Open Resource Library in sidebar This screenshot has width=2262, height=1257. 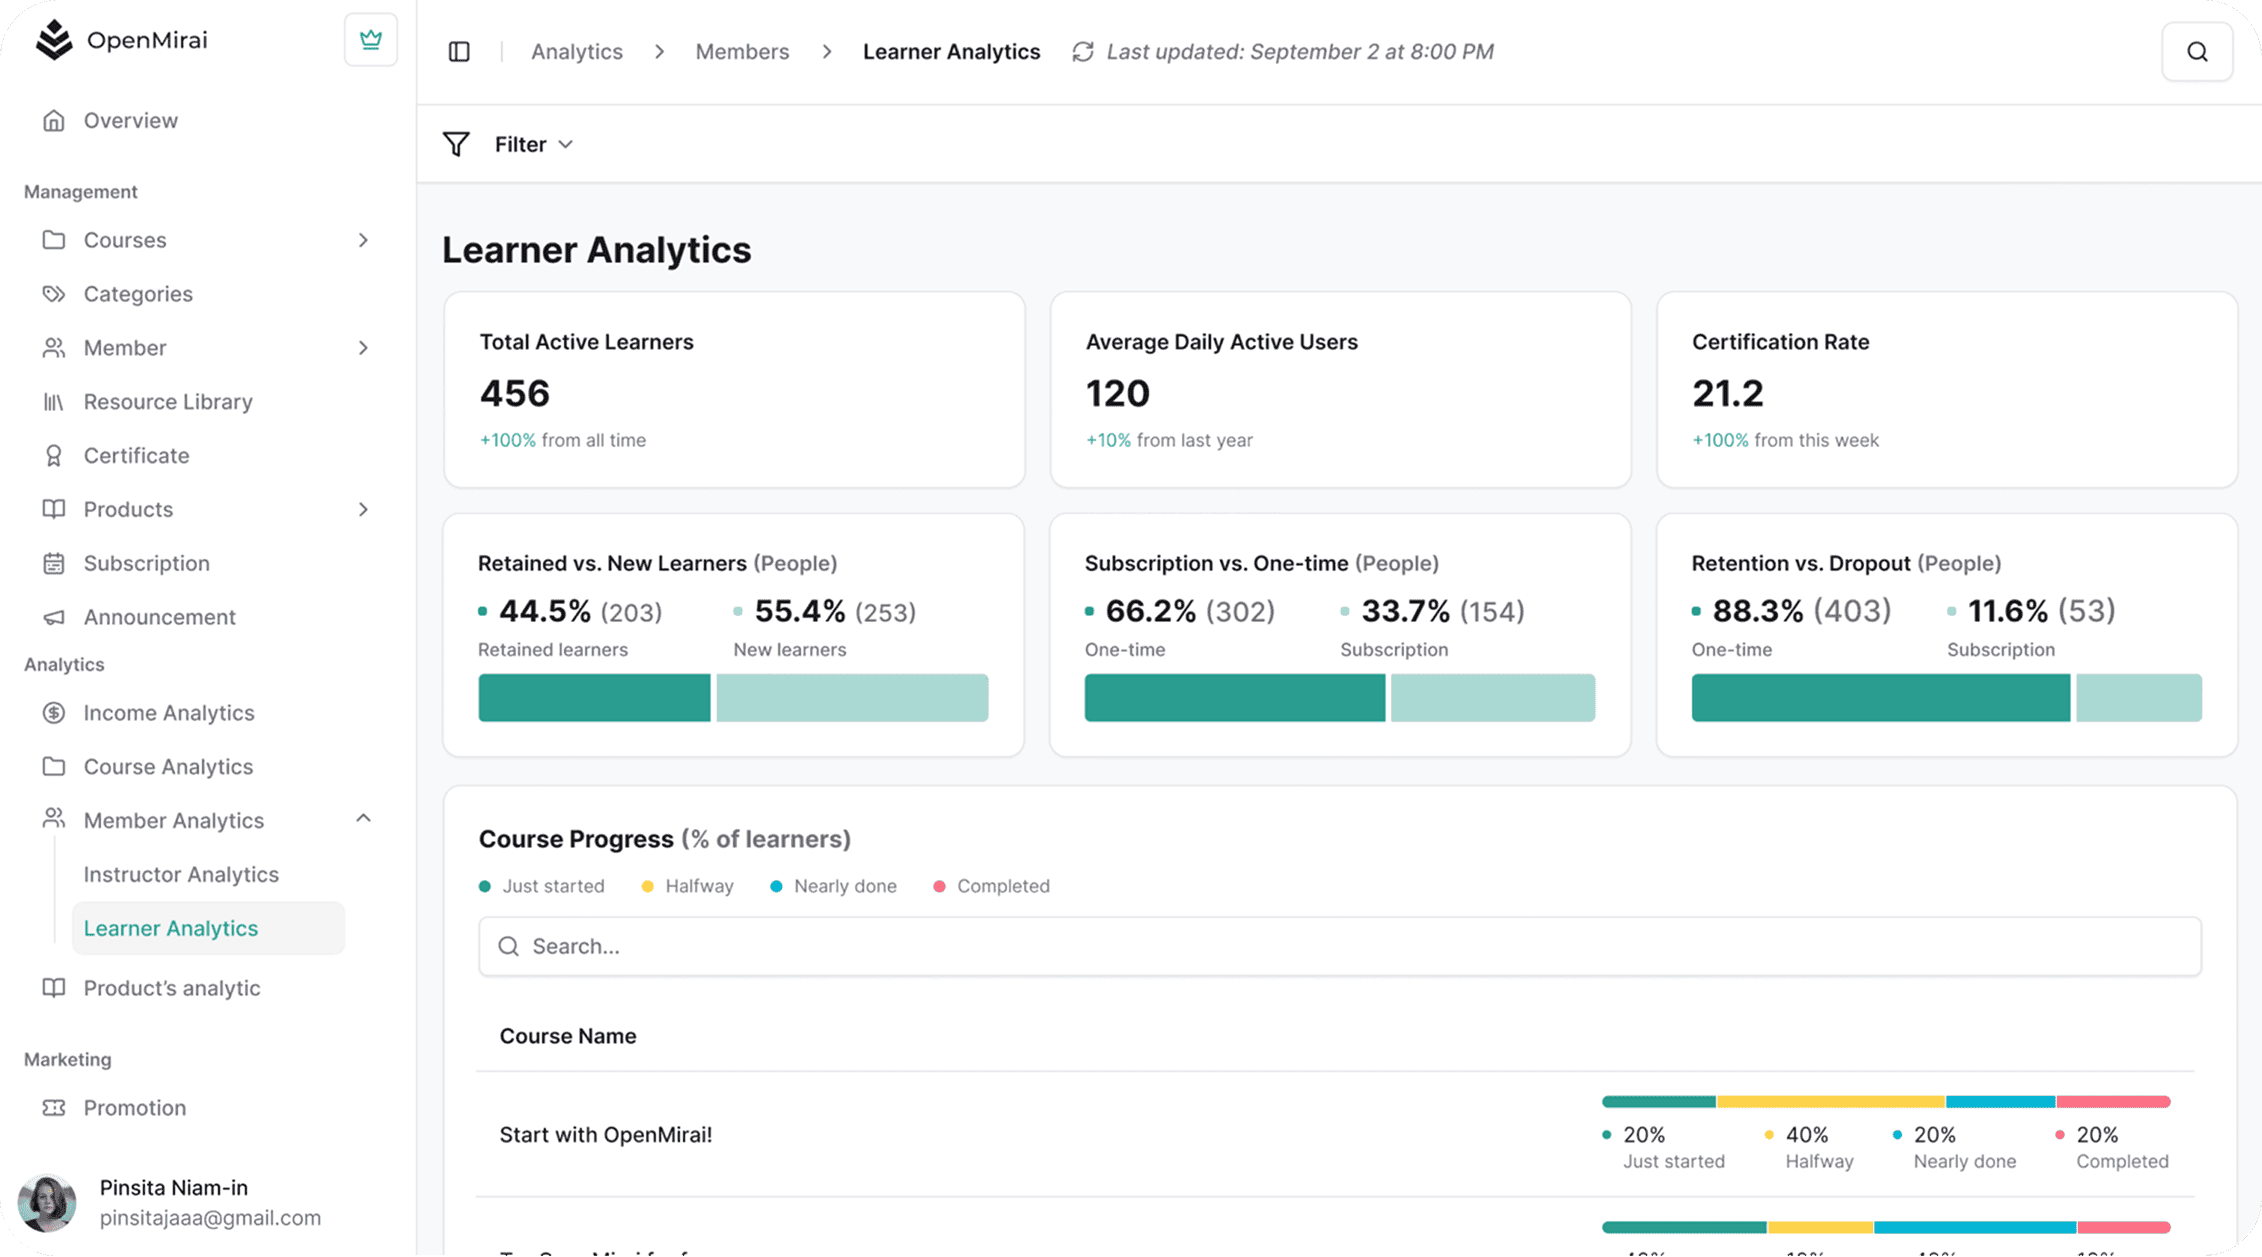(168, 402)
